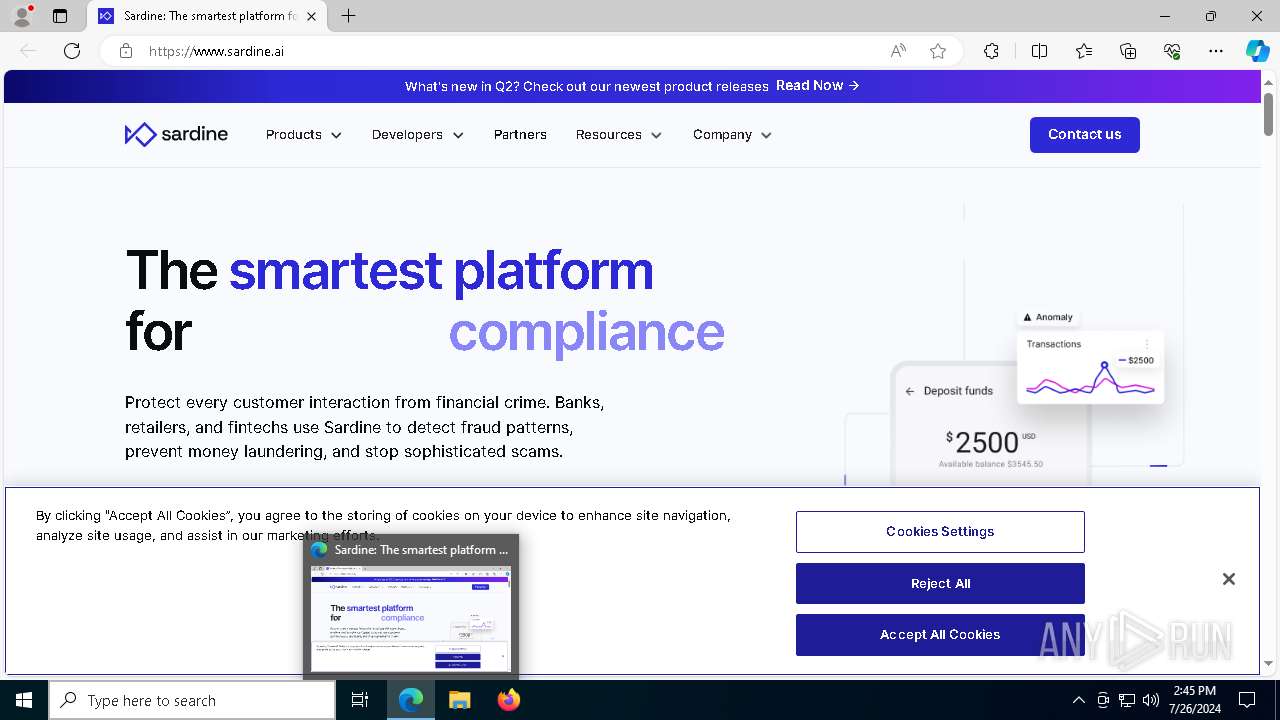The image size is (1280, 720).
Task: Click the Anomaly label tag
Action: pyautogui.click(x=1048, y=317)
